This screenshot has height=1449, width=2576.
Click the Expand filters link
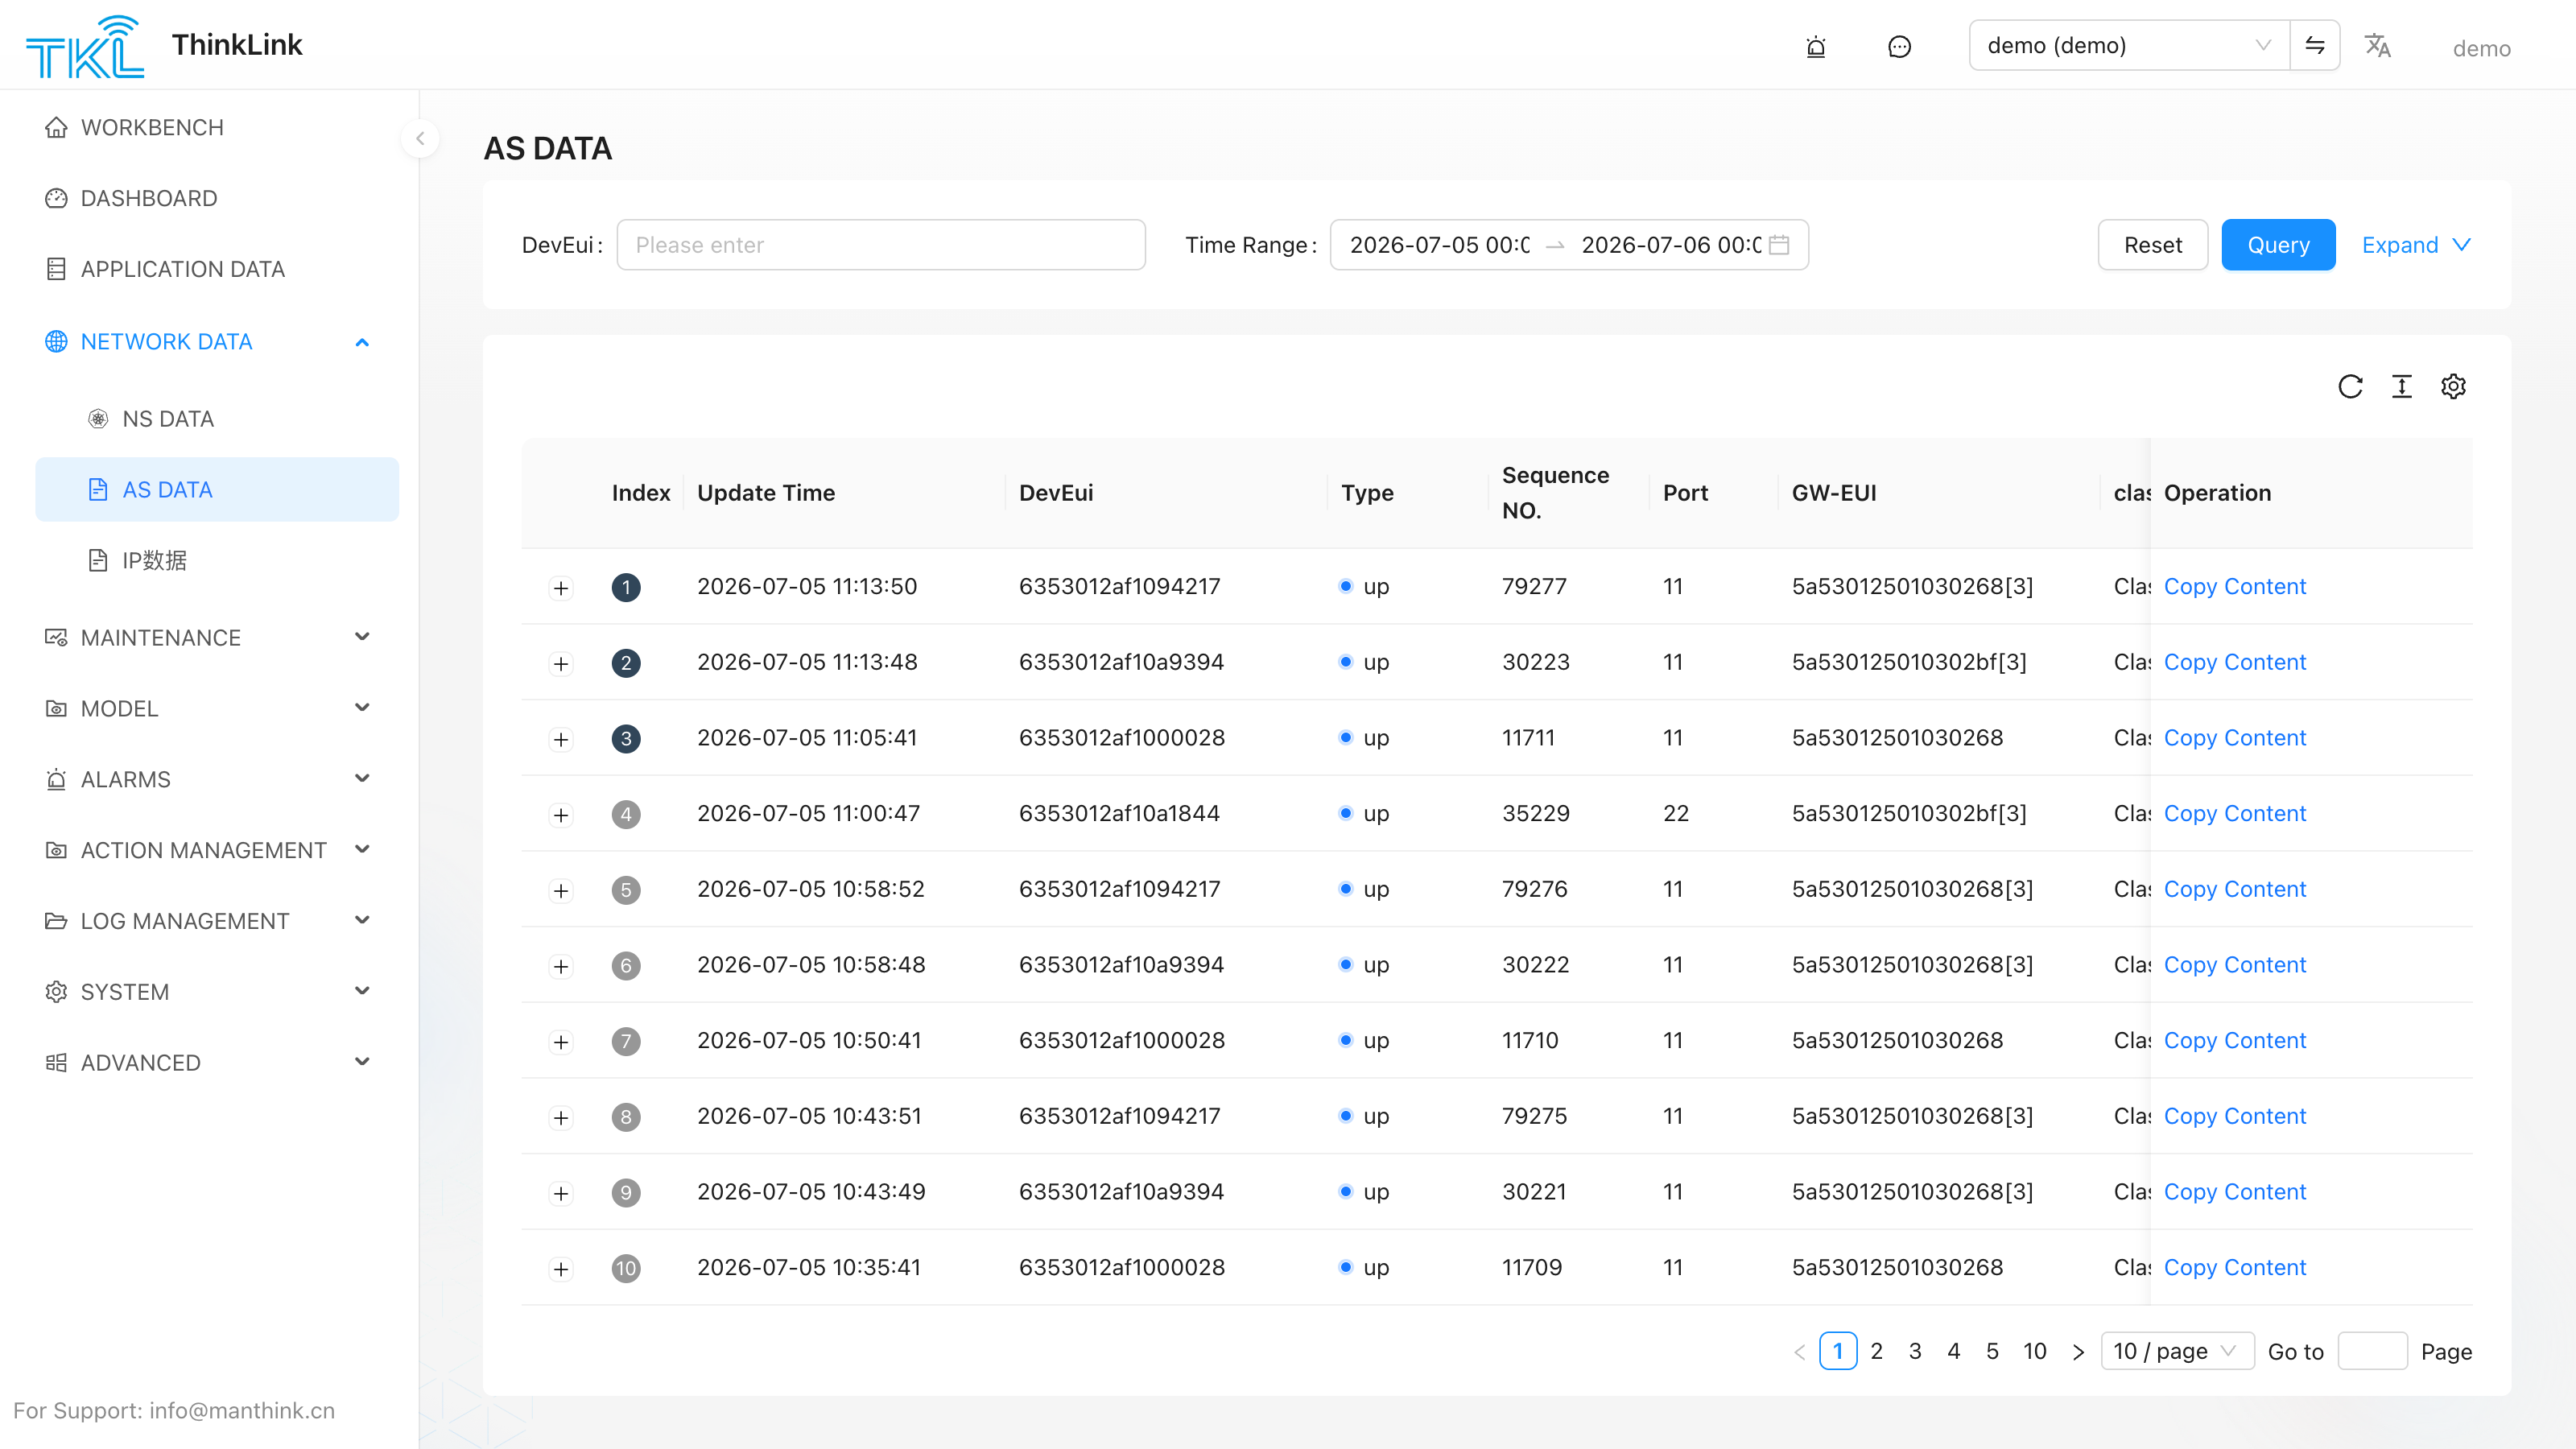coord(2416,245)
